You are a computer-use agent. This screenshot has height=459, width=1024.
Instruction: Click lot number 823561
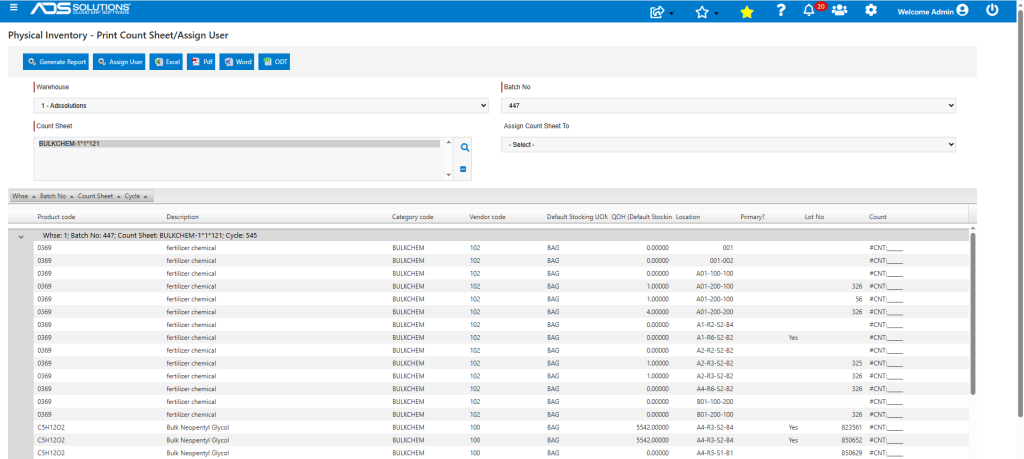click(852, 427)
